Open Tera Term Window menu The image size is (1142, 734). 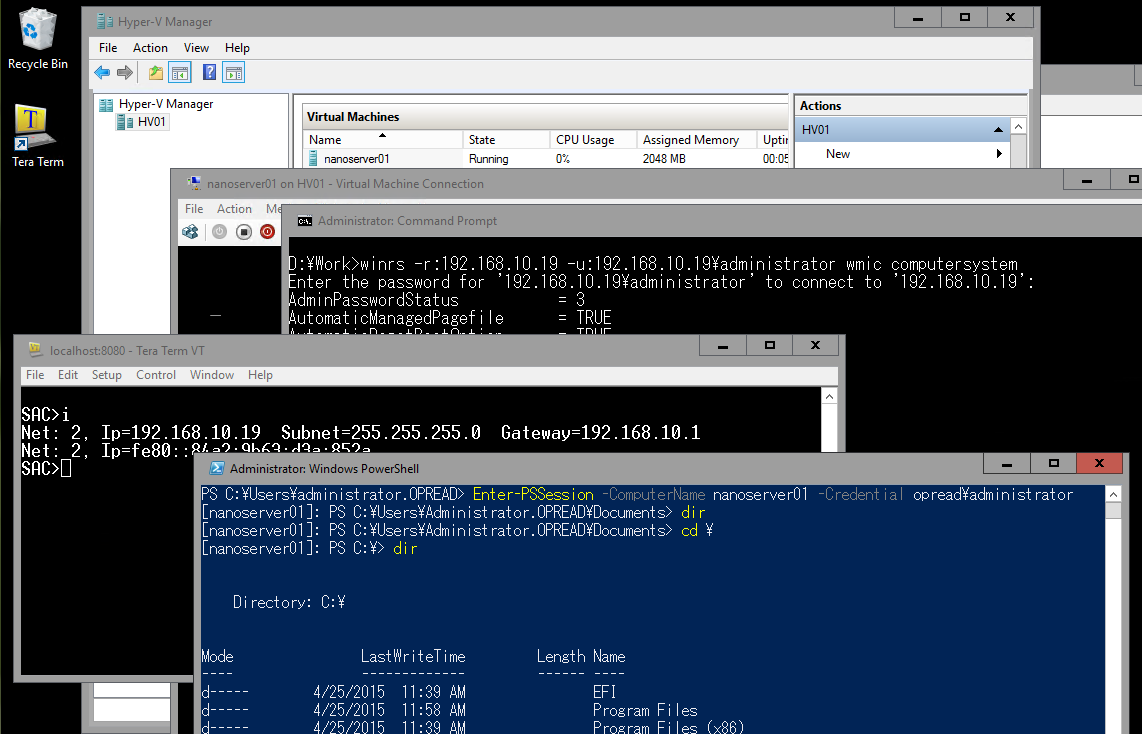(212, 374)
